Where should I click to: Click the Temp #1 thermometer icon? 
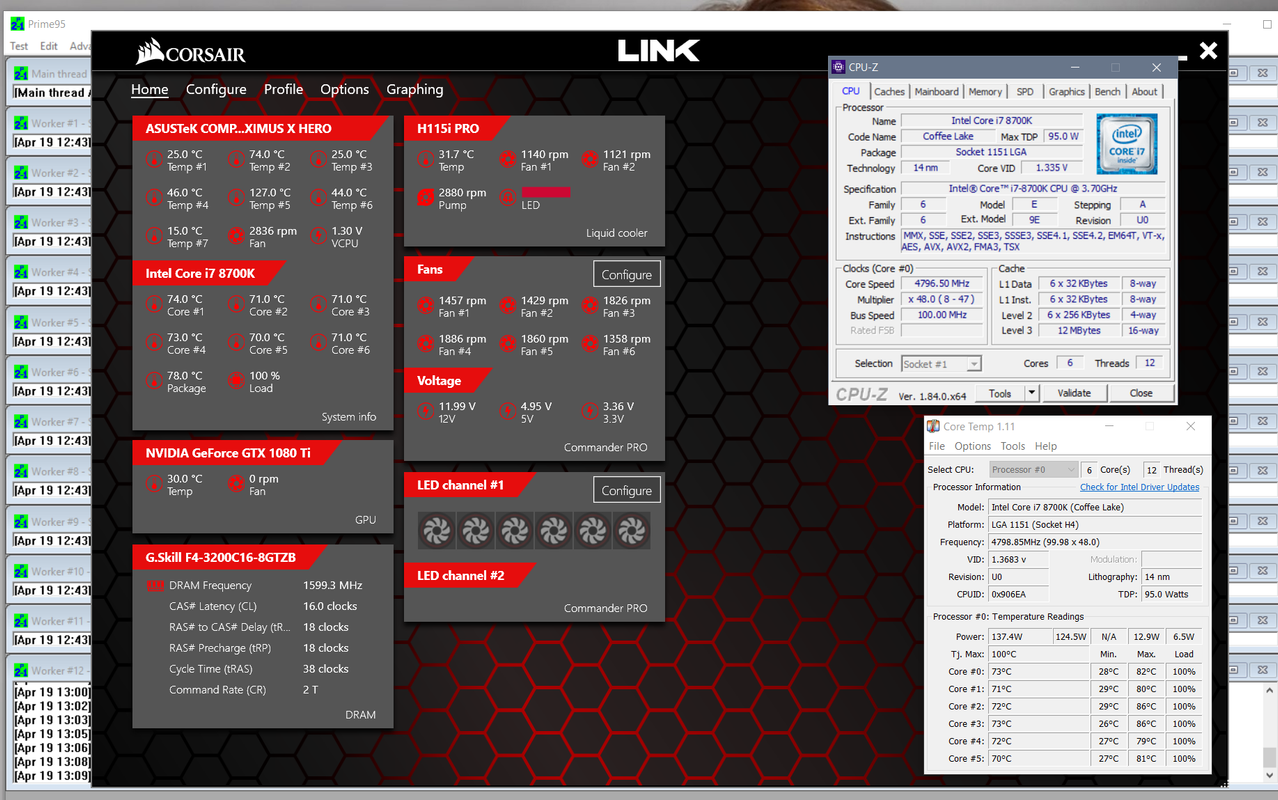154,160
